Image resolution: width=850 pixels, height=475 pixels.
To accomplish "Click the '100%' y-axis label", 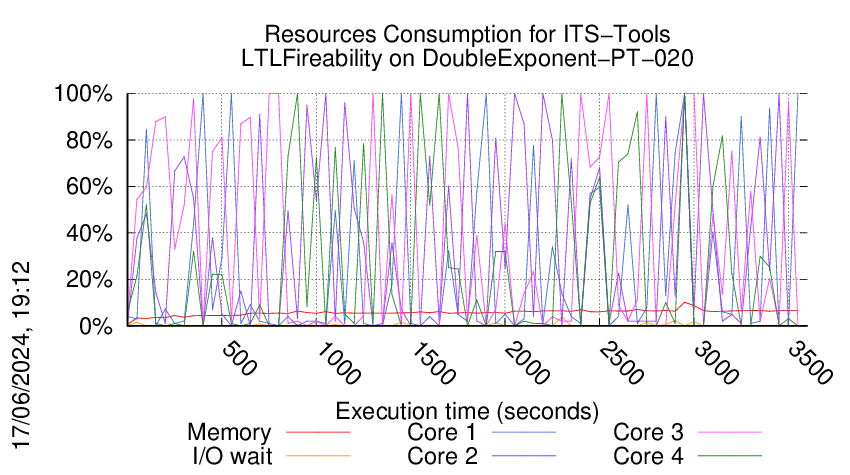I will [83, 94].
